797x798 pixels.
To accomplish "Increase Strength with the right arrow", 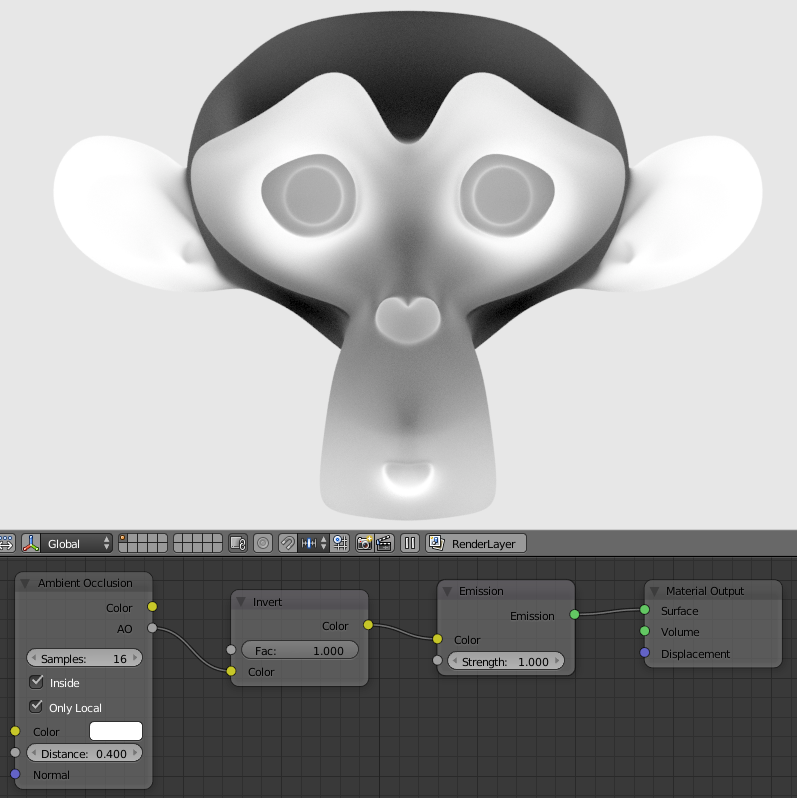I will (557, 661).
